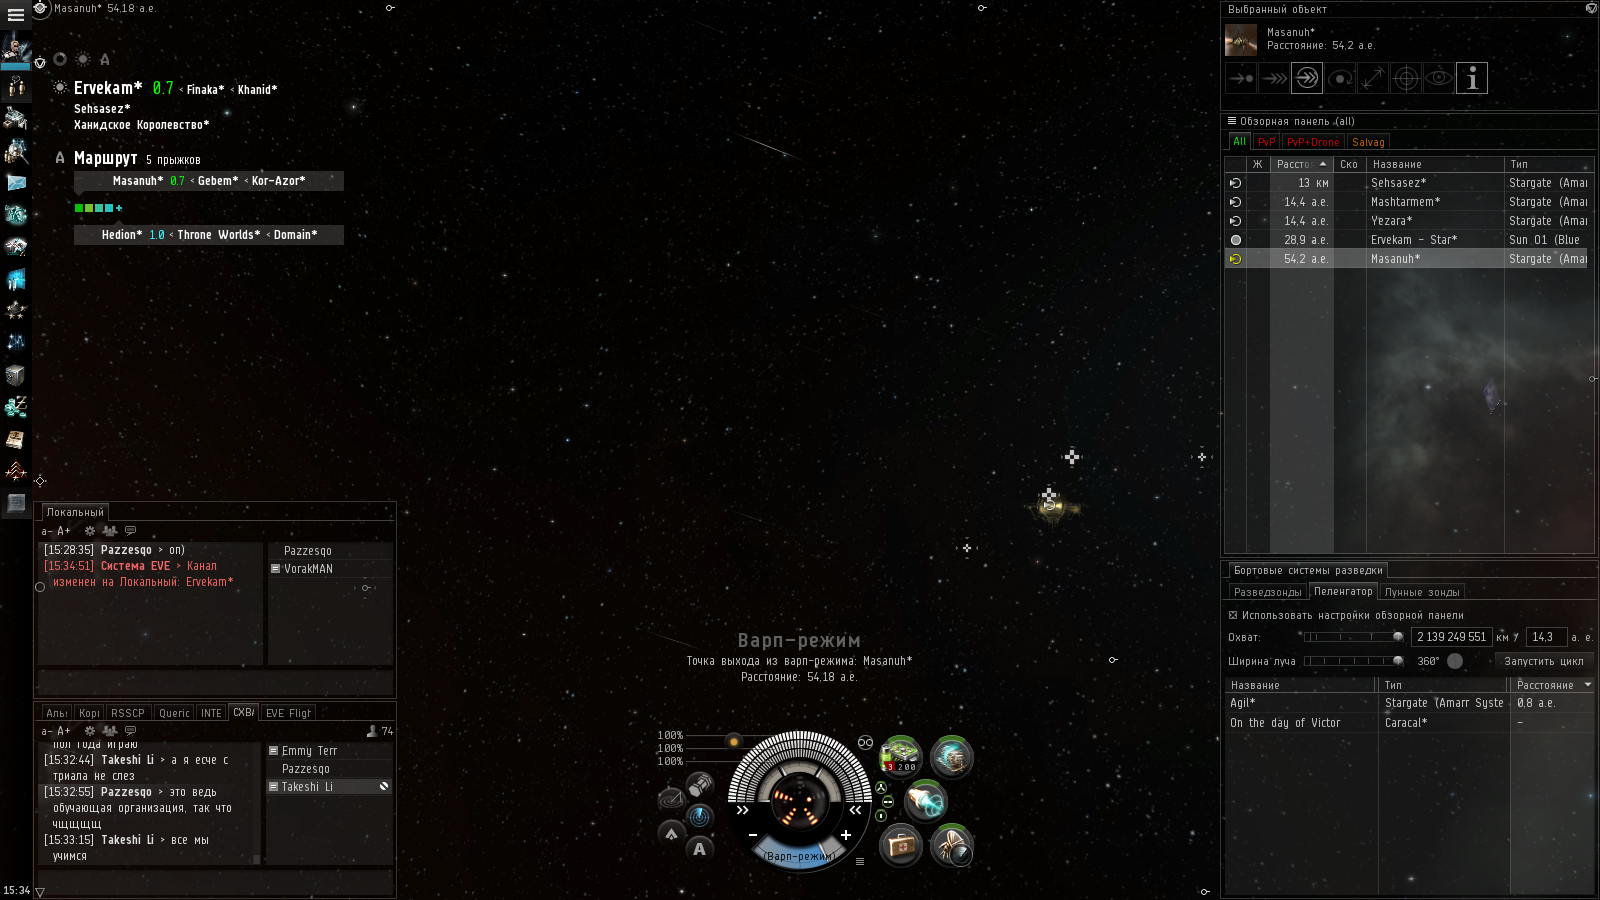
Task: Toggle the sun icon in info panel header
Action: click(83, 59)
